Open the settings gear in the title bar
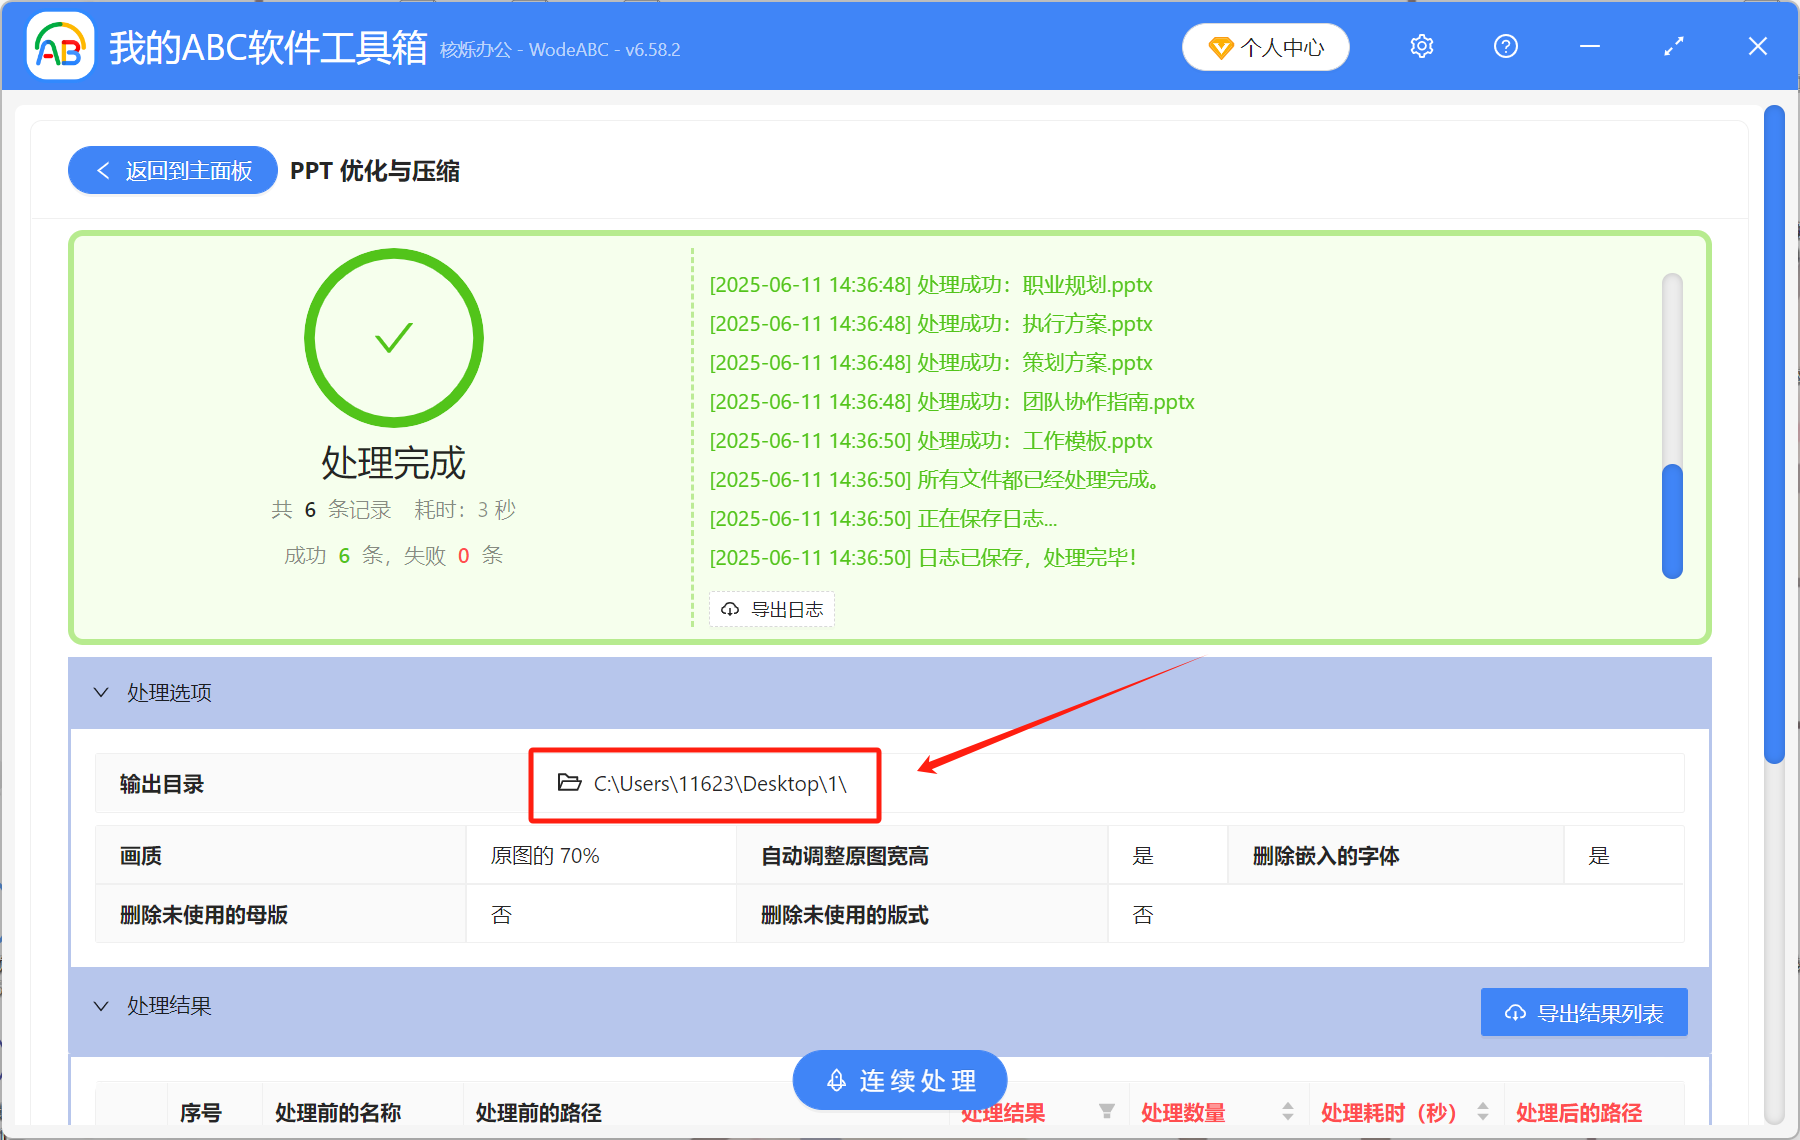Screen dimensions: 1800x1140 point(1421,46)
